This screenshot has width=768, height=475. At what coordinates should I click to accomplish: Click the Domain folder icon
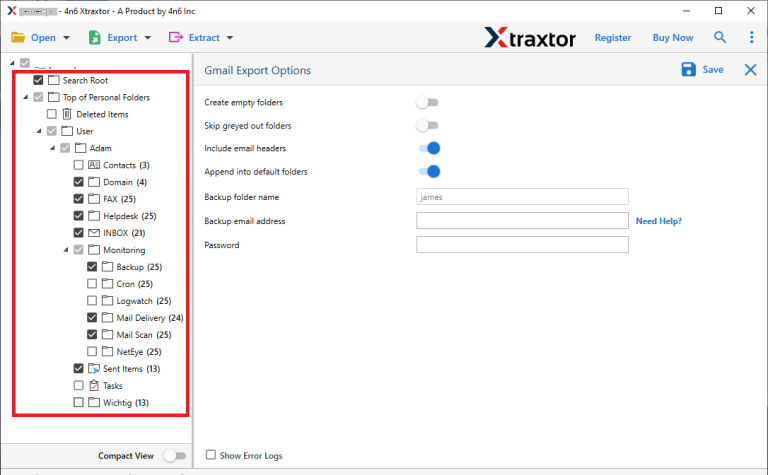(x=94, y=182)
